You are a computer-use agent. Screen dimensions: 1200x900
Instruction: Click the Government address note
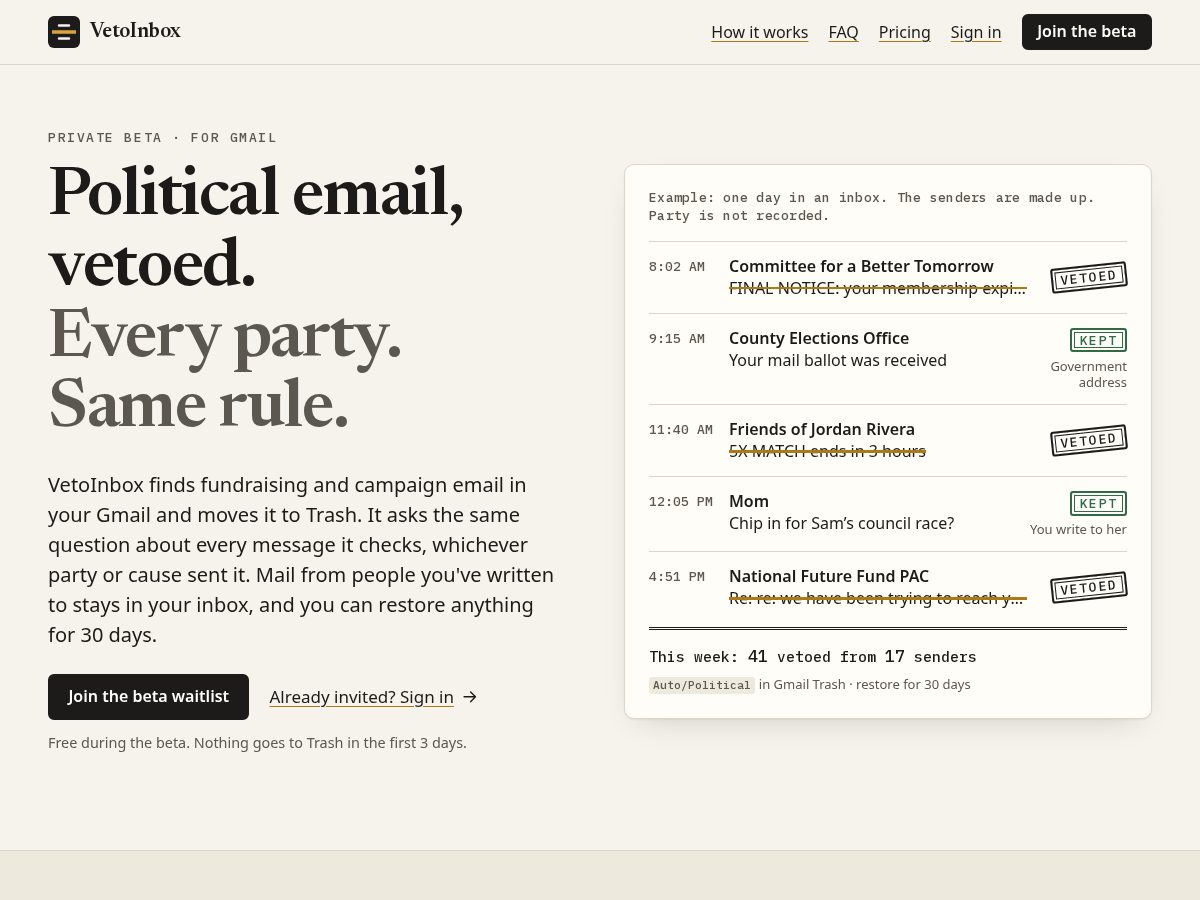(x=1088, y=374)
